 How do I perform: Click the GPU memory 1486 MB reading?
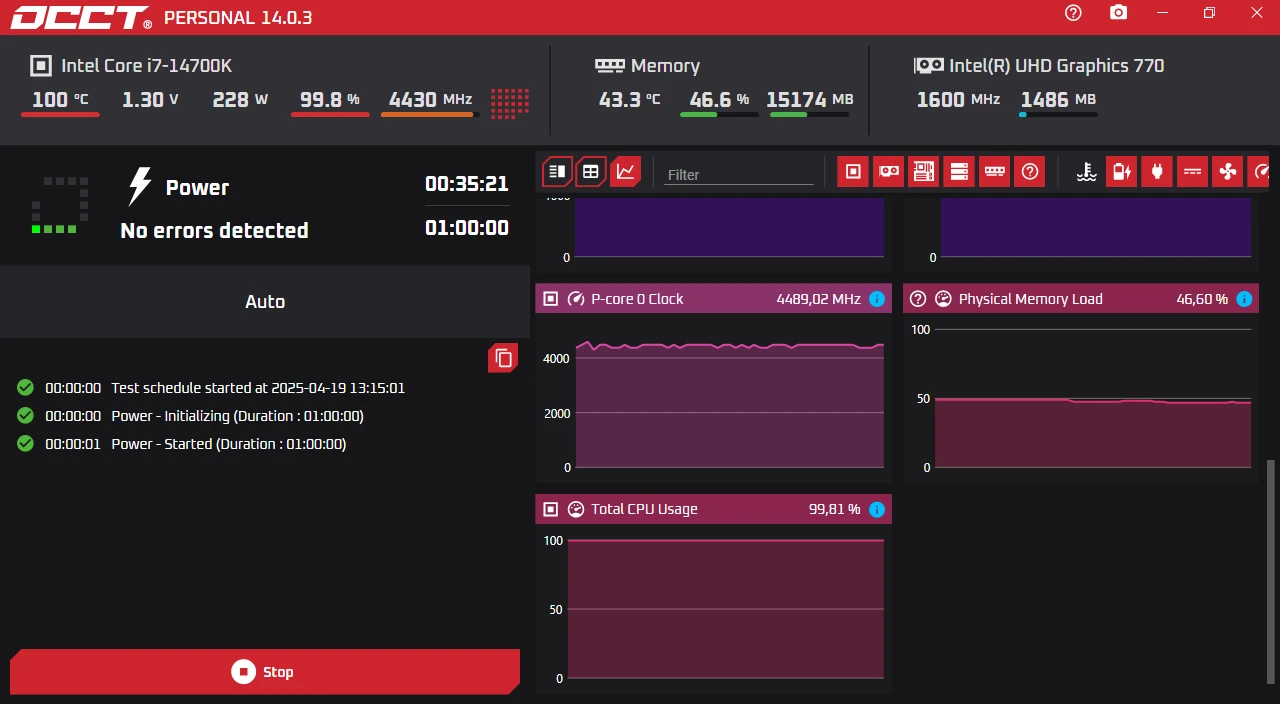click(x=1058, y=99)
